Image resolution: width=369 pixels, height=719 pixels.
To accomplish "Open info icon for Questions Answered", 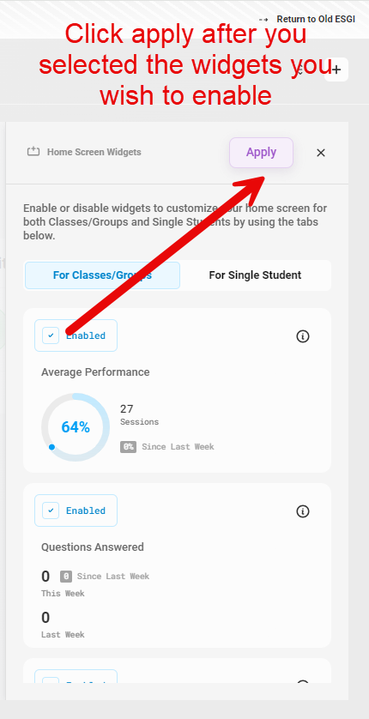I will [x=303, y=511].
